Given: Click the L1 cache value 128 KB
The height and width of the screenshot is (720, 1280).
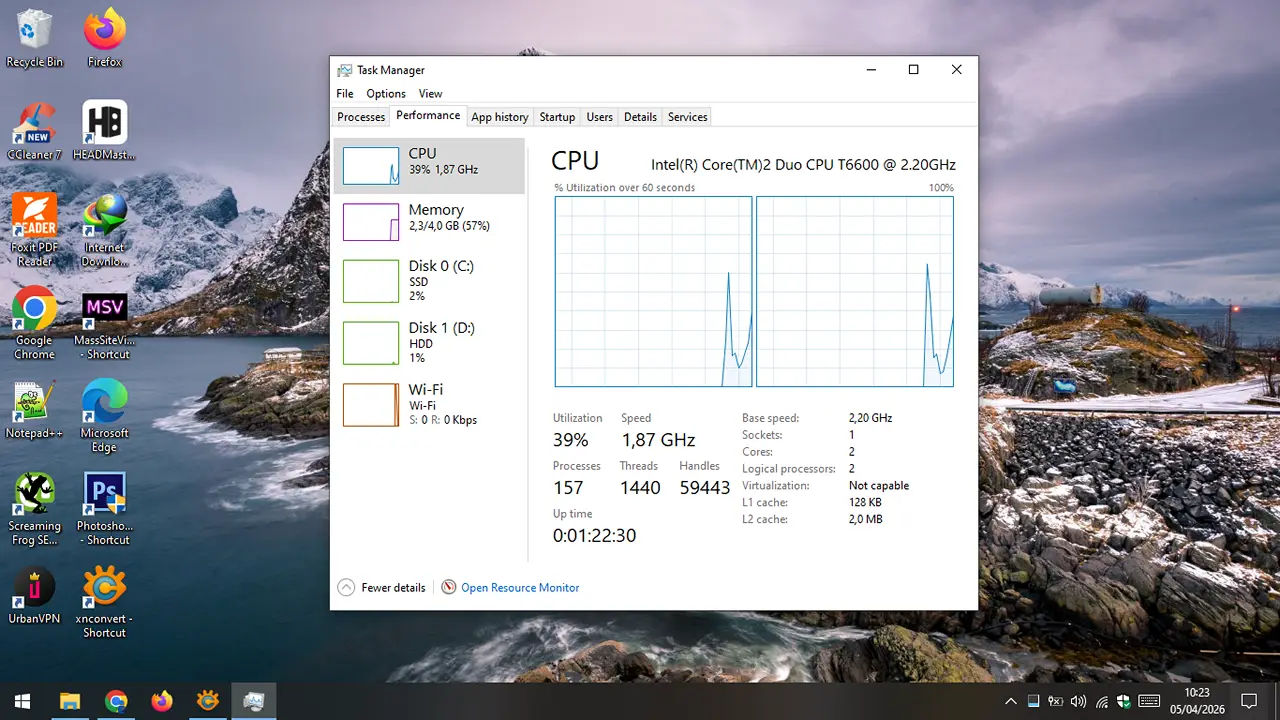Looking at the screenshot, I should click(865, 503).
